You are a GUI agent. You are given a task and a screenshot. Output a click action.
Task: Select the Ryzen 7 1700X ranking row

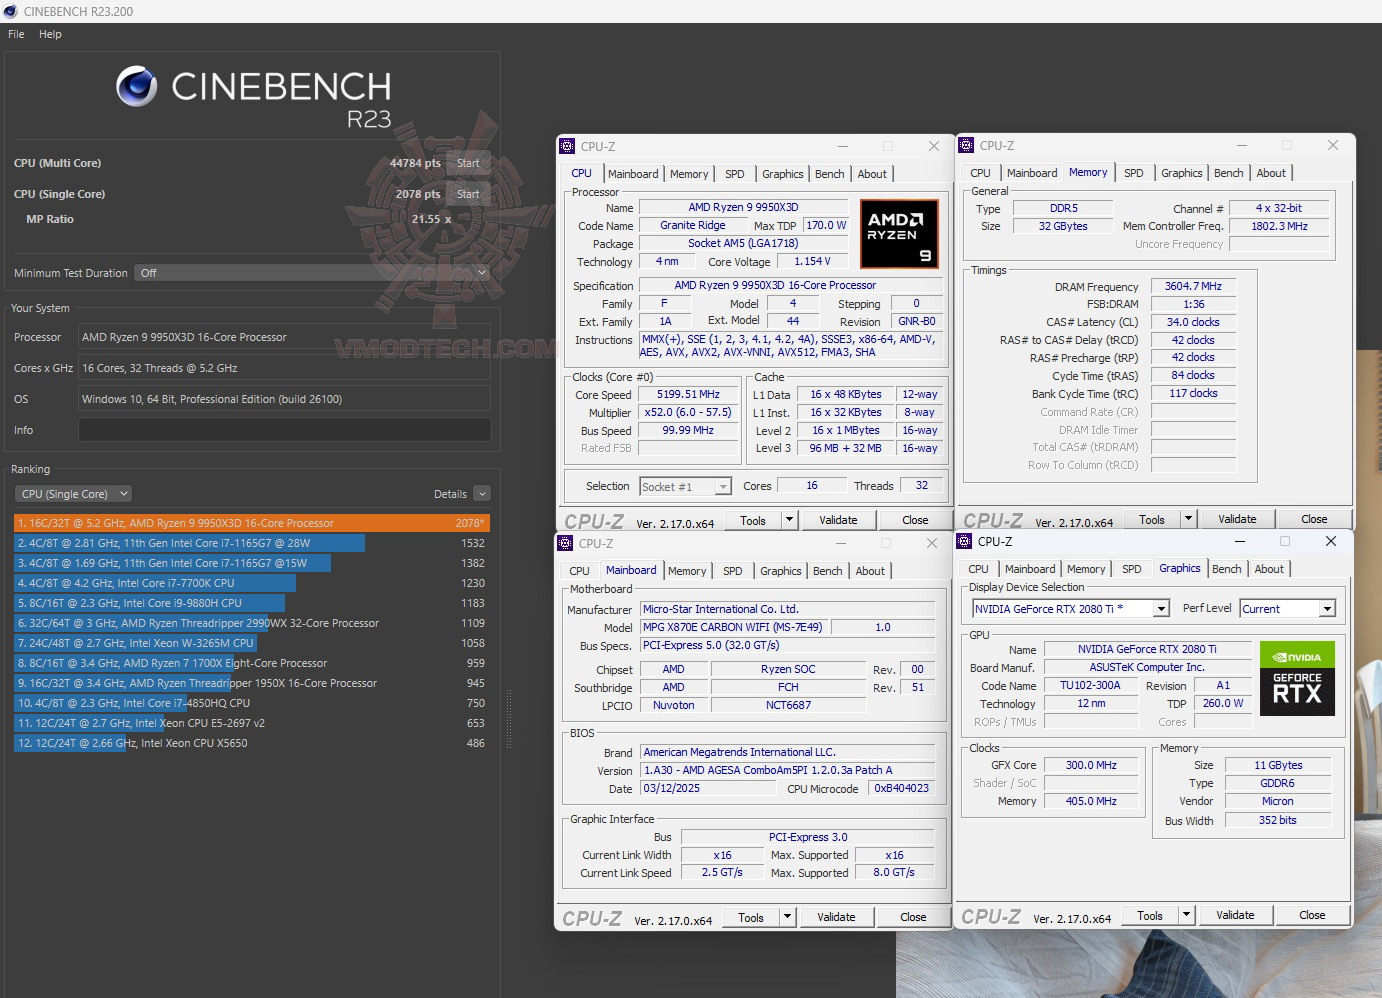(252, 663)
